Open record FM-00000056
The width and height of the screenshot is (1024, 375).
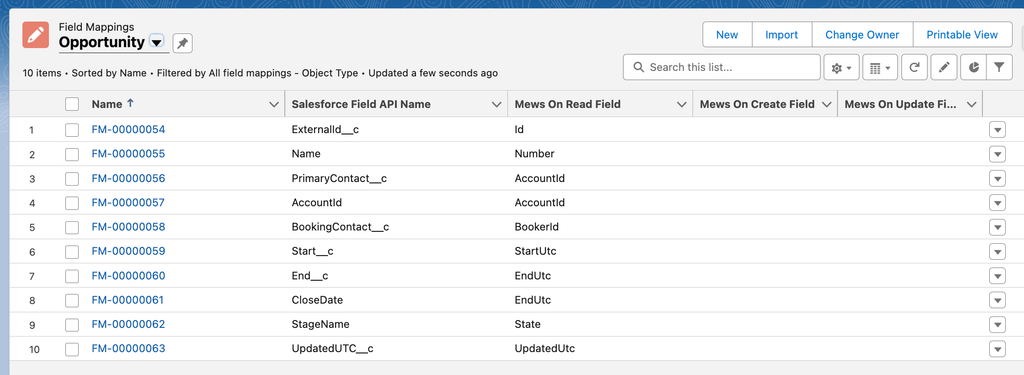(129, 178)
